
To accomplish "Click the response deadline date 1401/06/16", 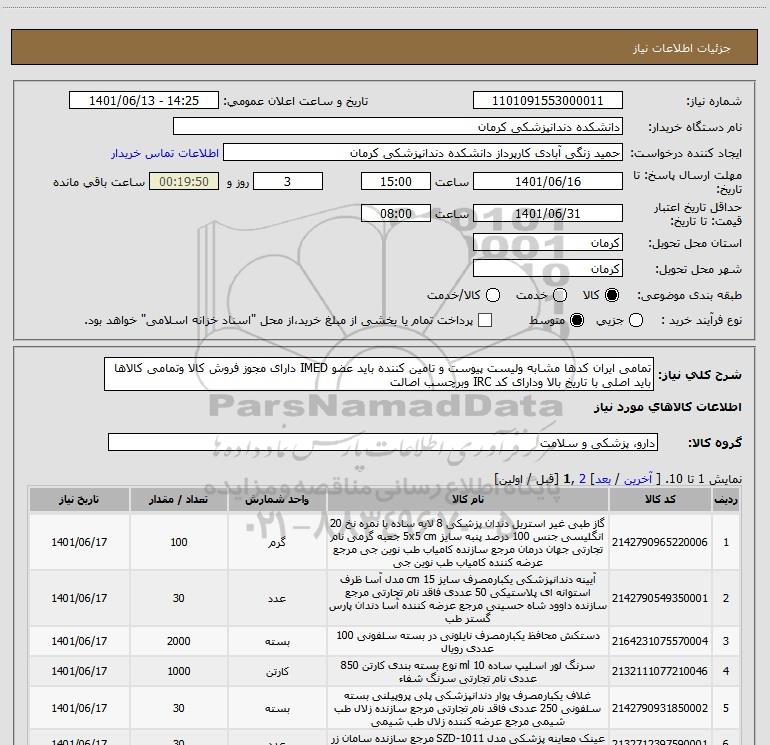I will 548,182.
